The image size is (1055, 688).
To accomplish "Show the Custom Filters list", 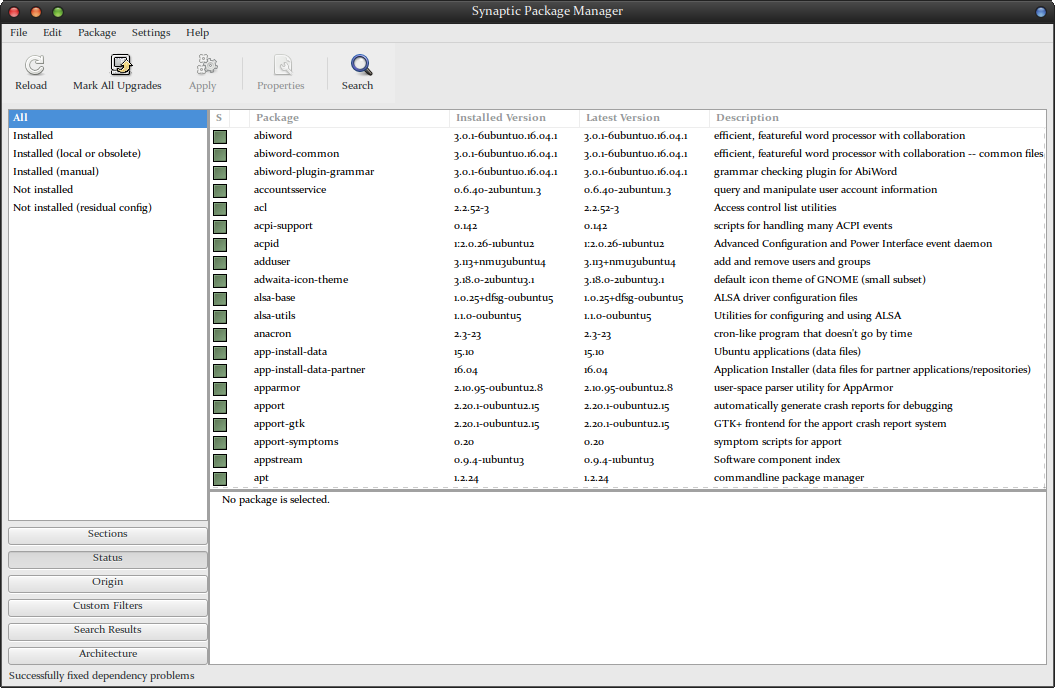I will [x=108, y=606].
